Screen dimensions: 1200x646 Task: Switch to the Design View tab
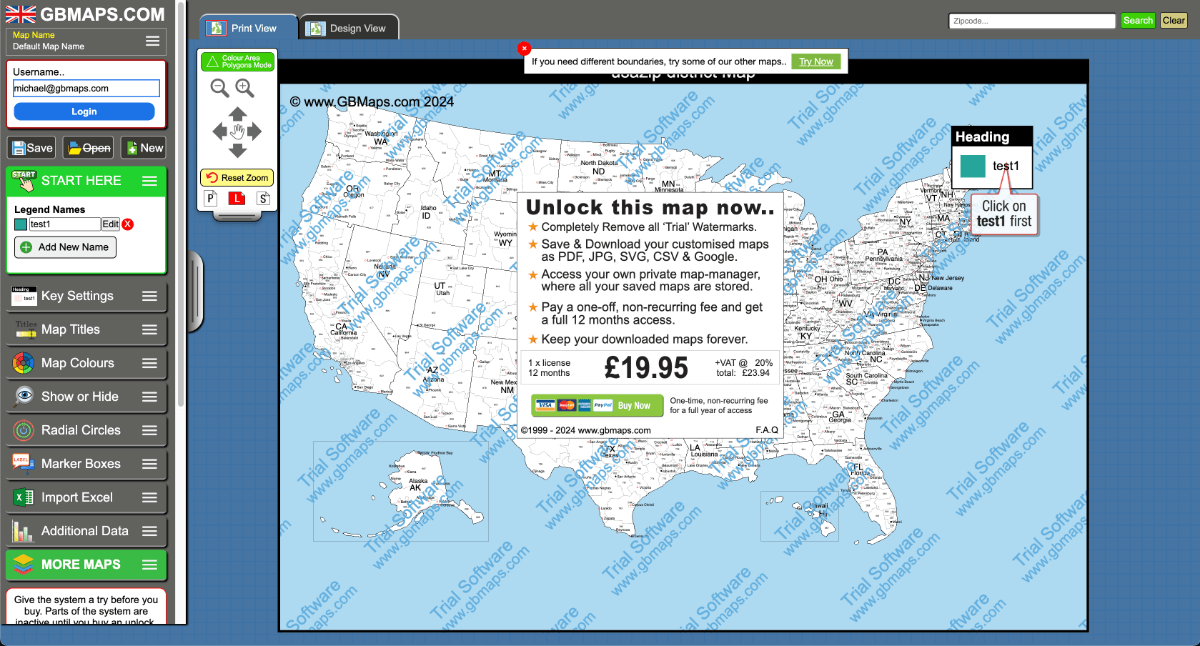(x=349, y=28)
